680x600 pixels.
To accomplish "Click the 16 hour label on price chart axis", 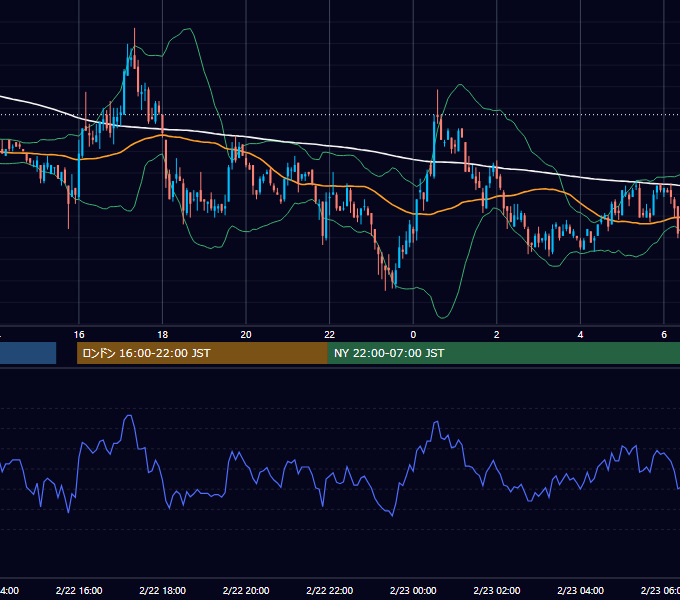I will point(79,335).
